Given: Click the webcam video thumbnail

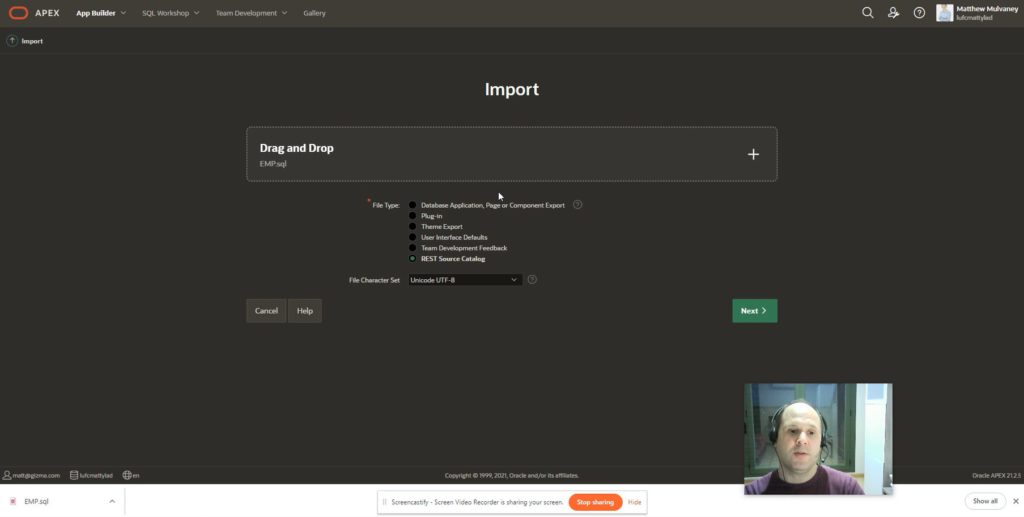Looking at the screenshot, I should coord(818,439).
